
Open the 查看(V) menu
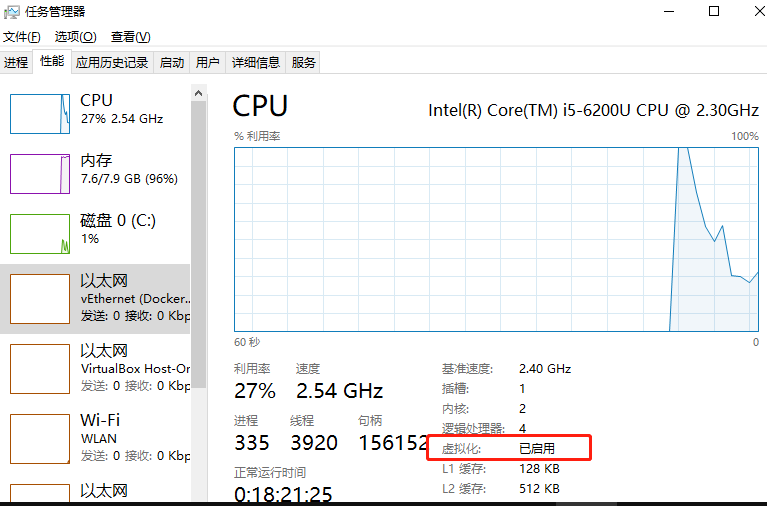[130, 37]
